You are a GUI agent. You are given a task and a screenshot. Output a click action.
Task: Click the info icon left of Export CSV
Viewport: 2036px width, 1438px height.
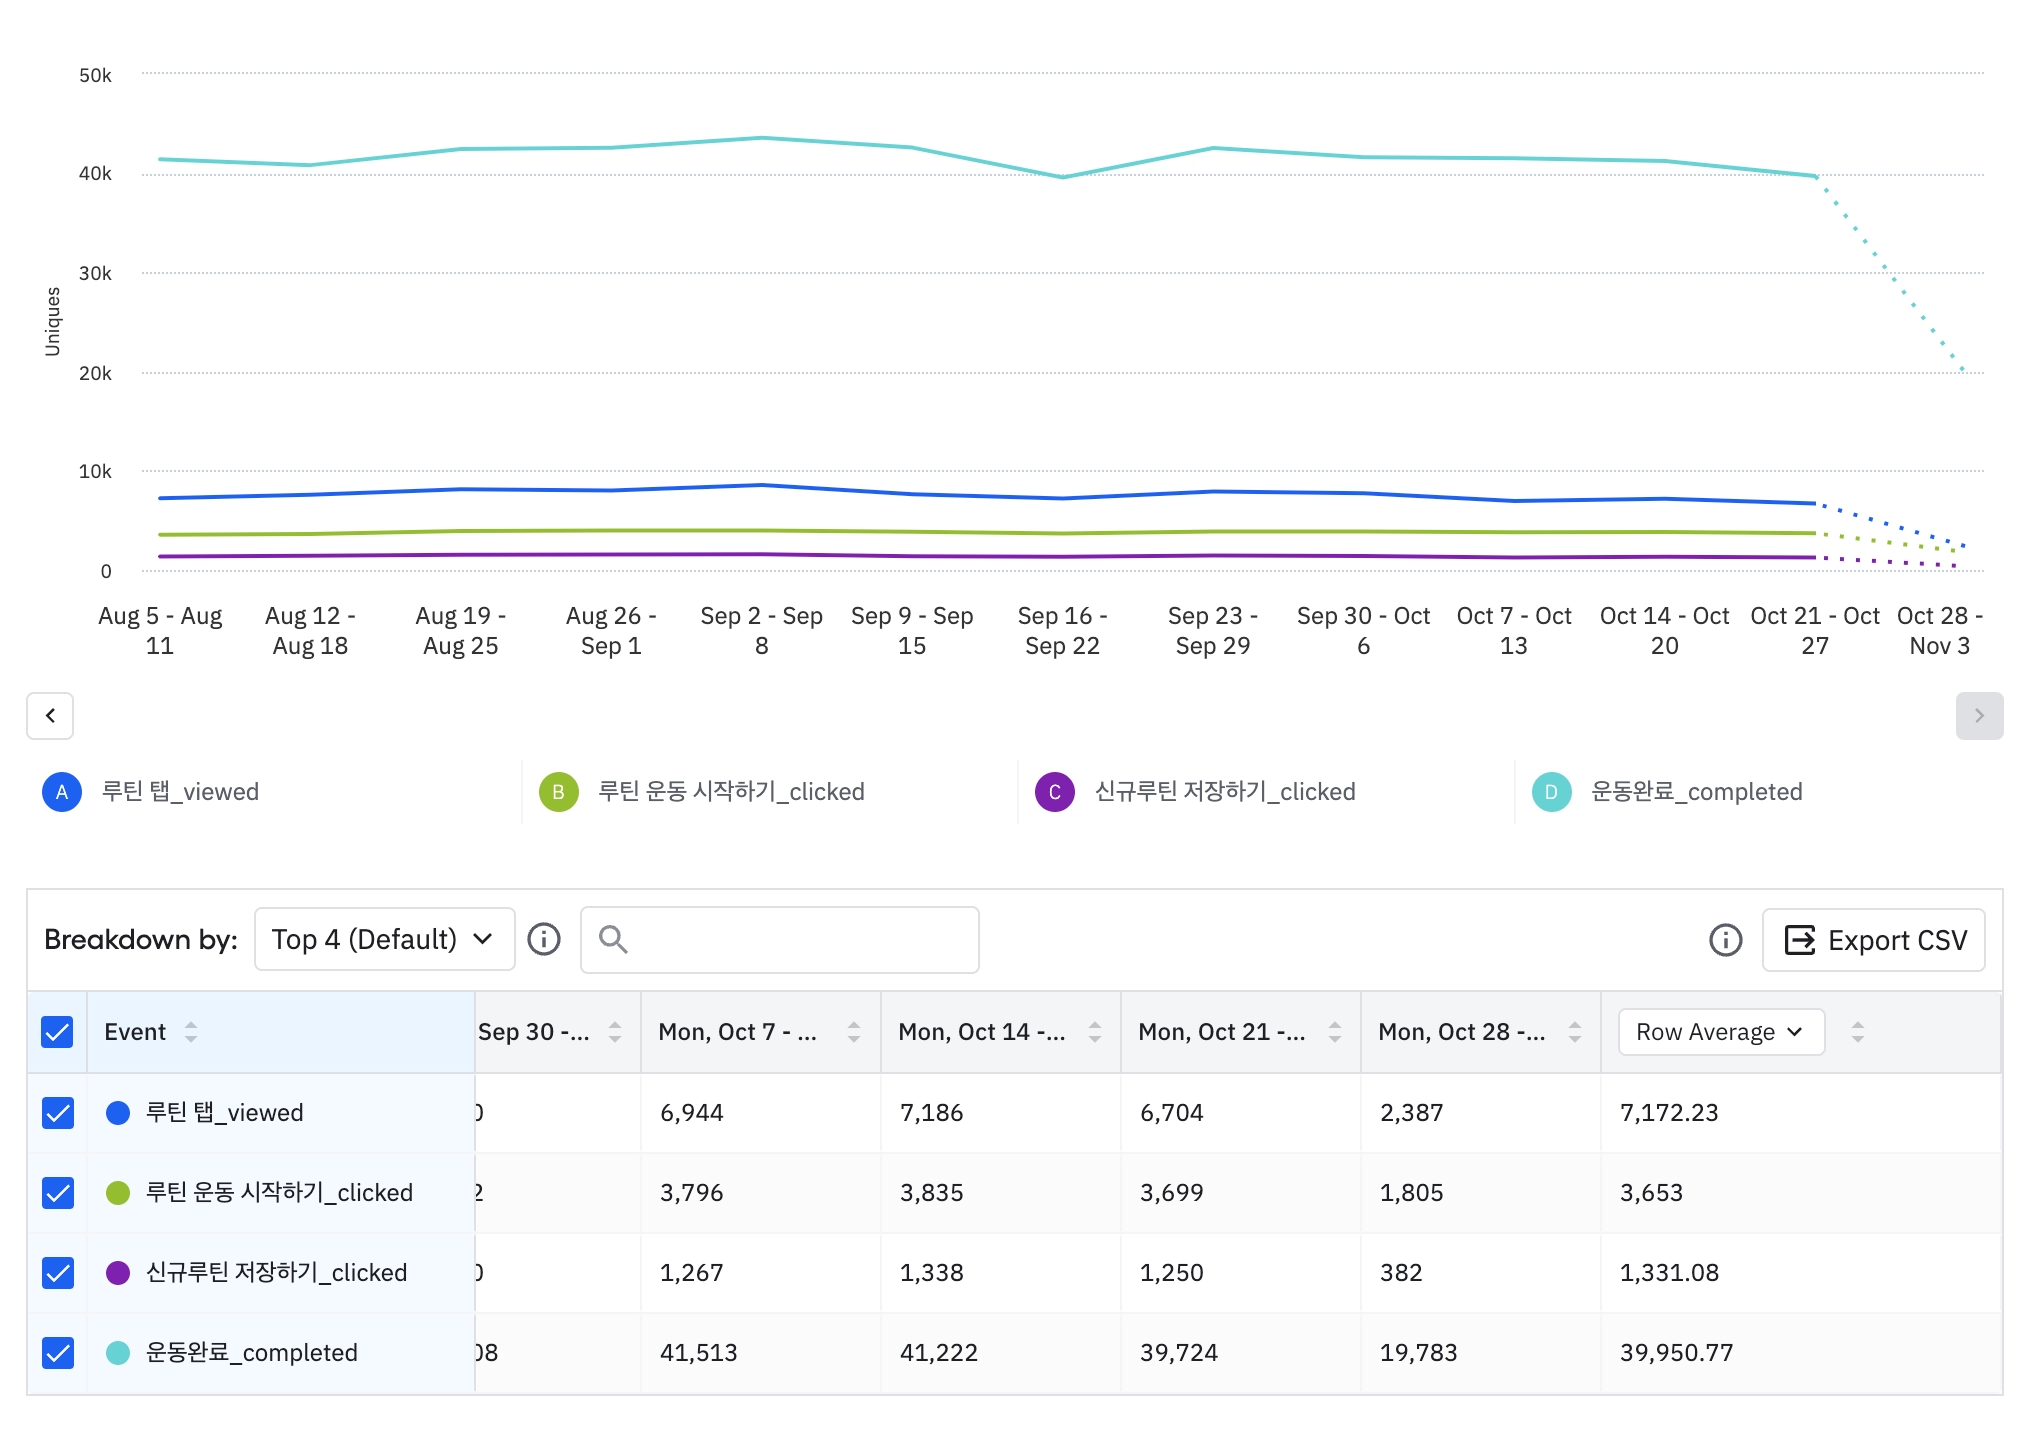tap(1725, 940)
